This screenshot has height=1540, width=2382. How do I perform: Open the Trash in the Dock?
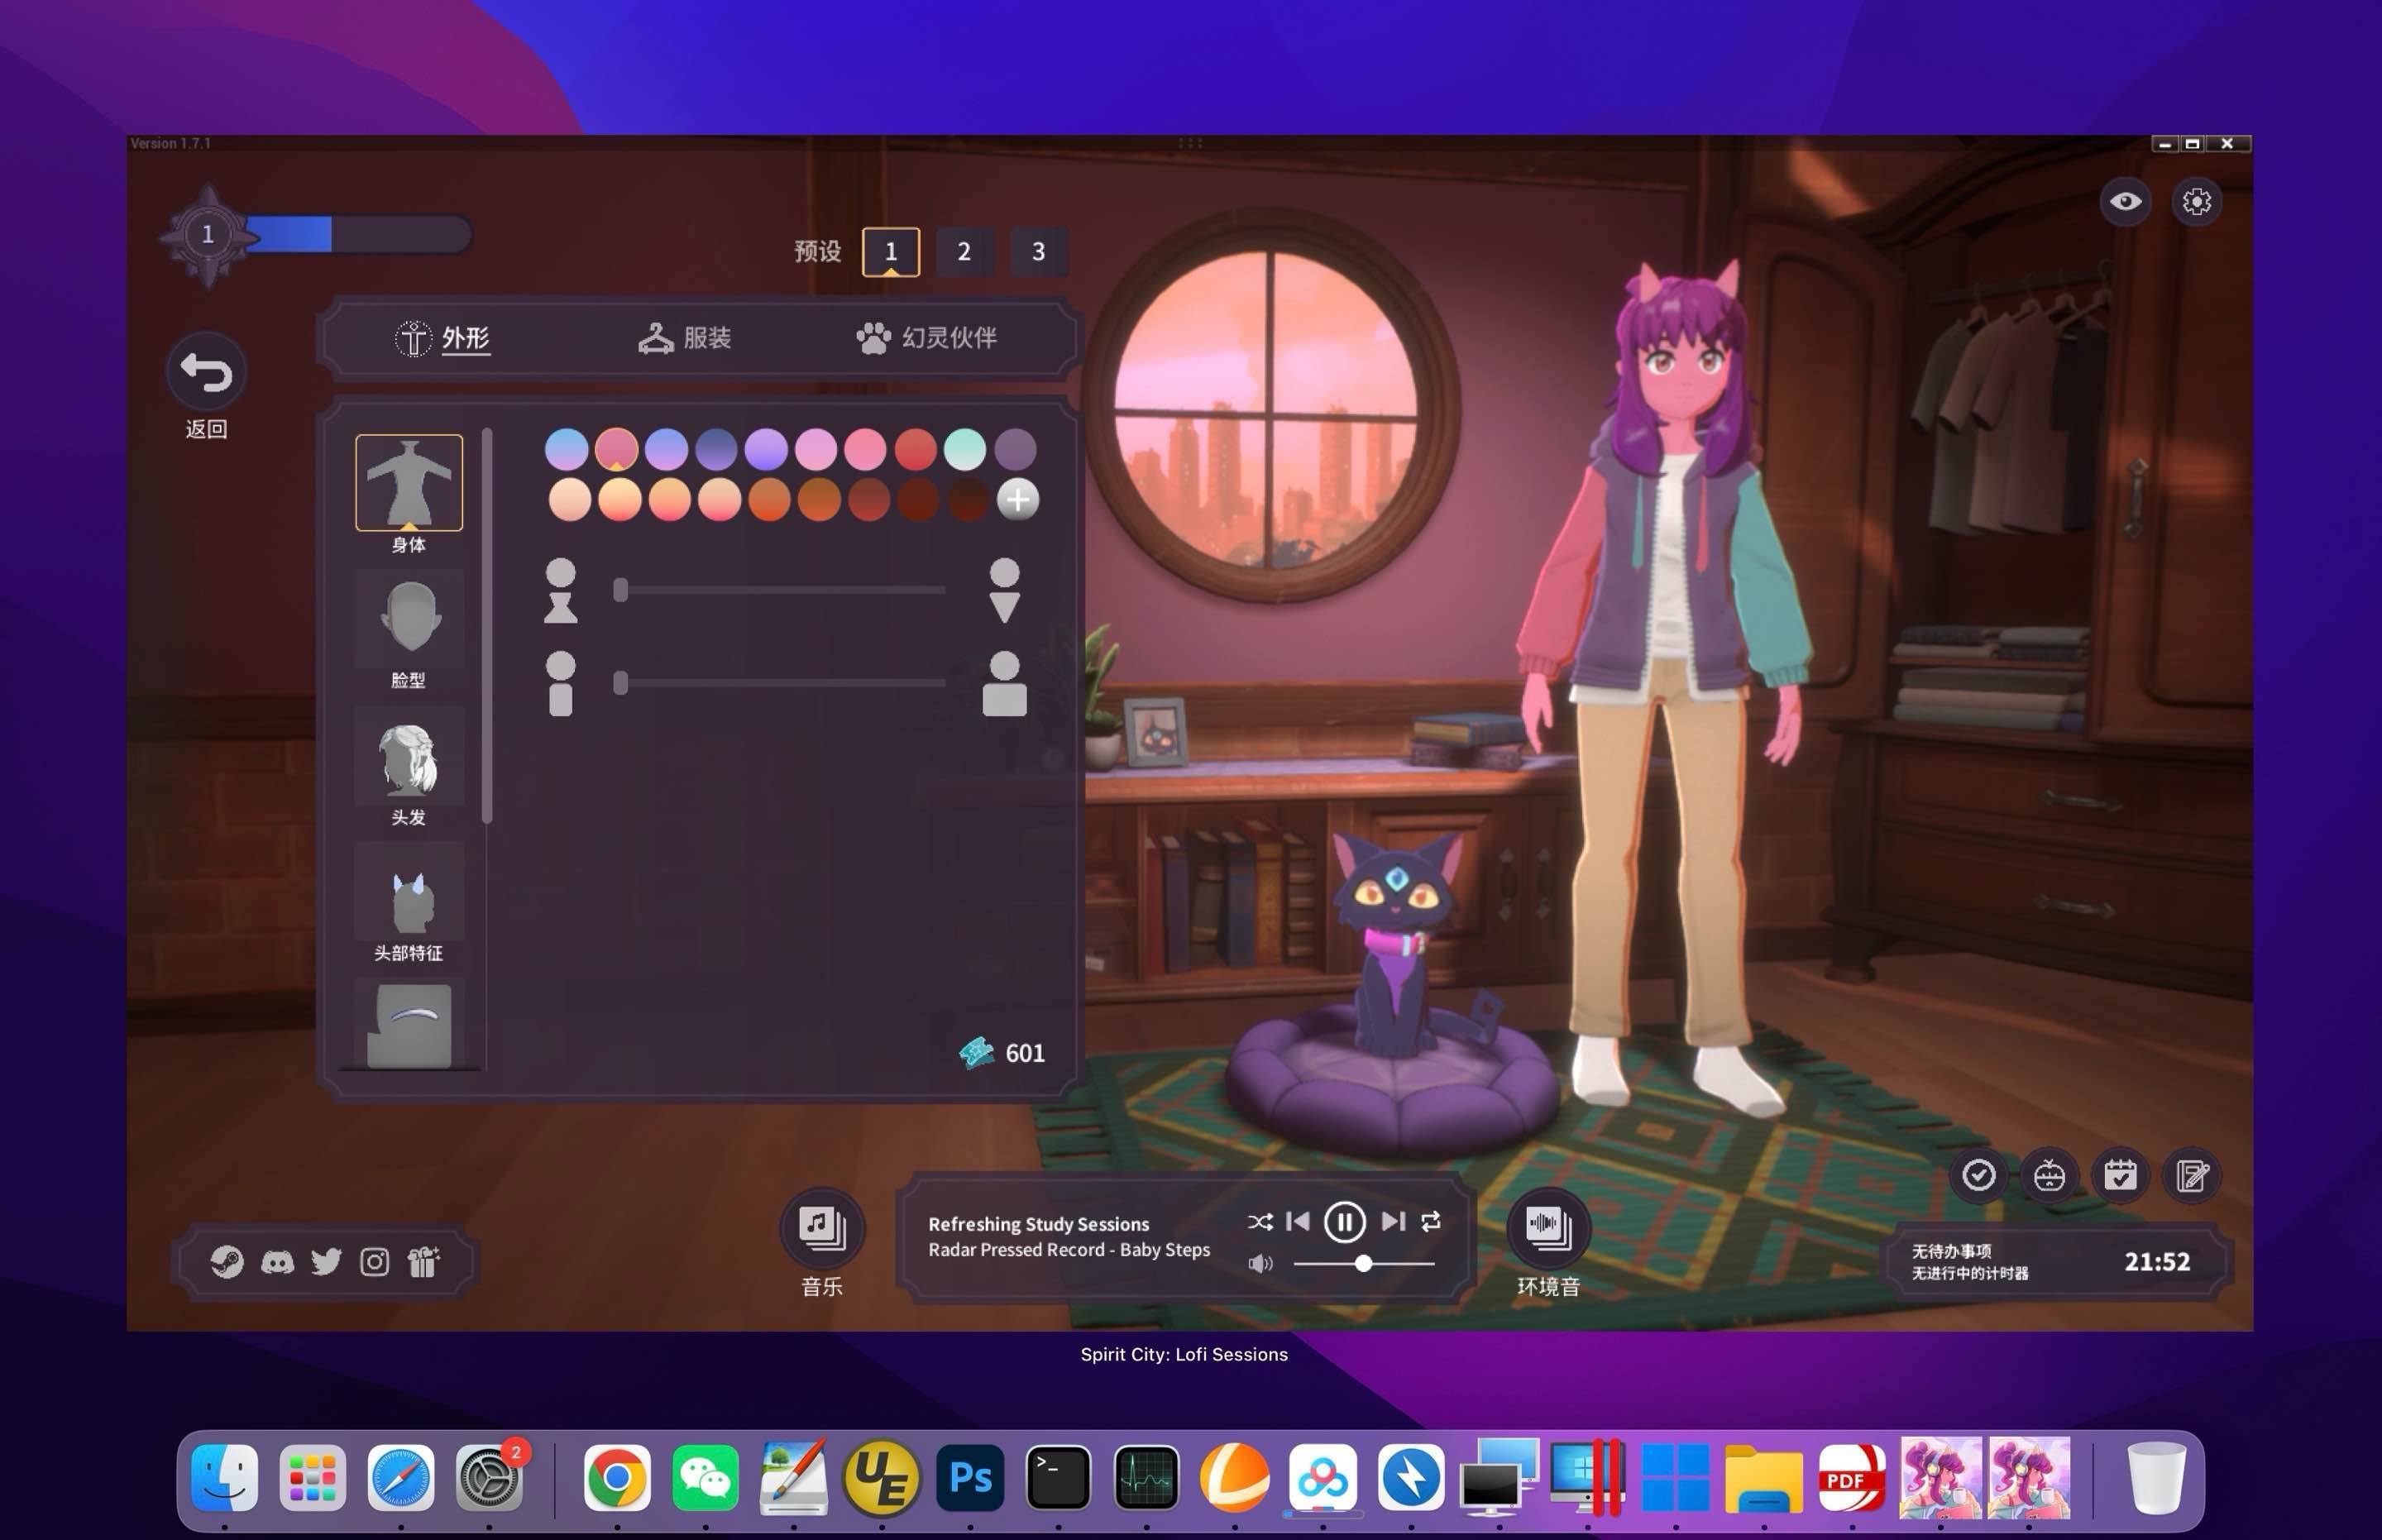(2155, 1478)
